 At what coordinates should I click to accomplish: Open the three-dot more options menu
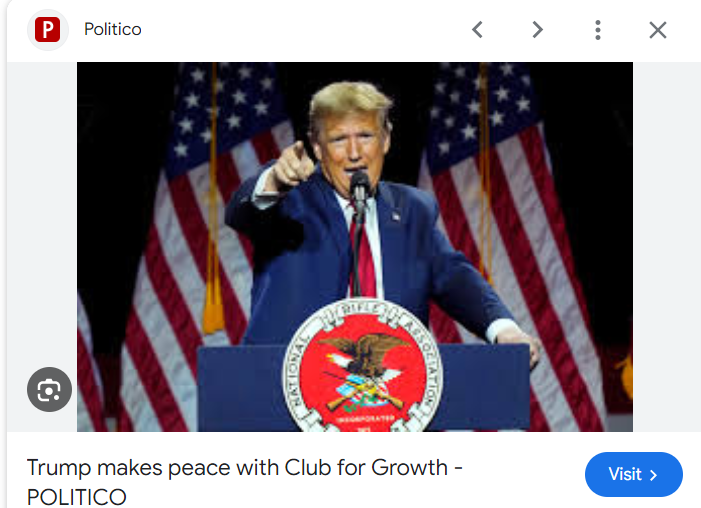pos(598,30)
